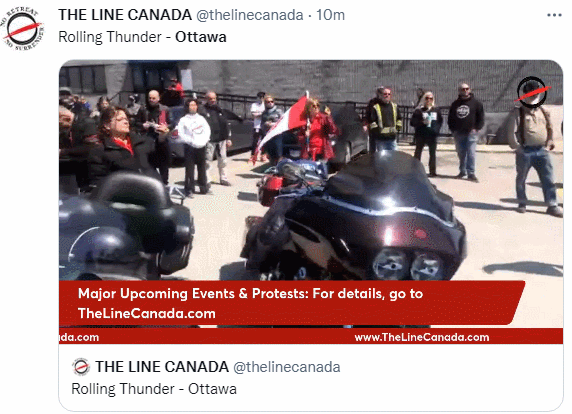Click @thelinecanada handle in quoted tweet
This screenshot has height=414, width=572.
coord(286,367)
